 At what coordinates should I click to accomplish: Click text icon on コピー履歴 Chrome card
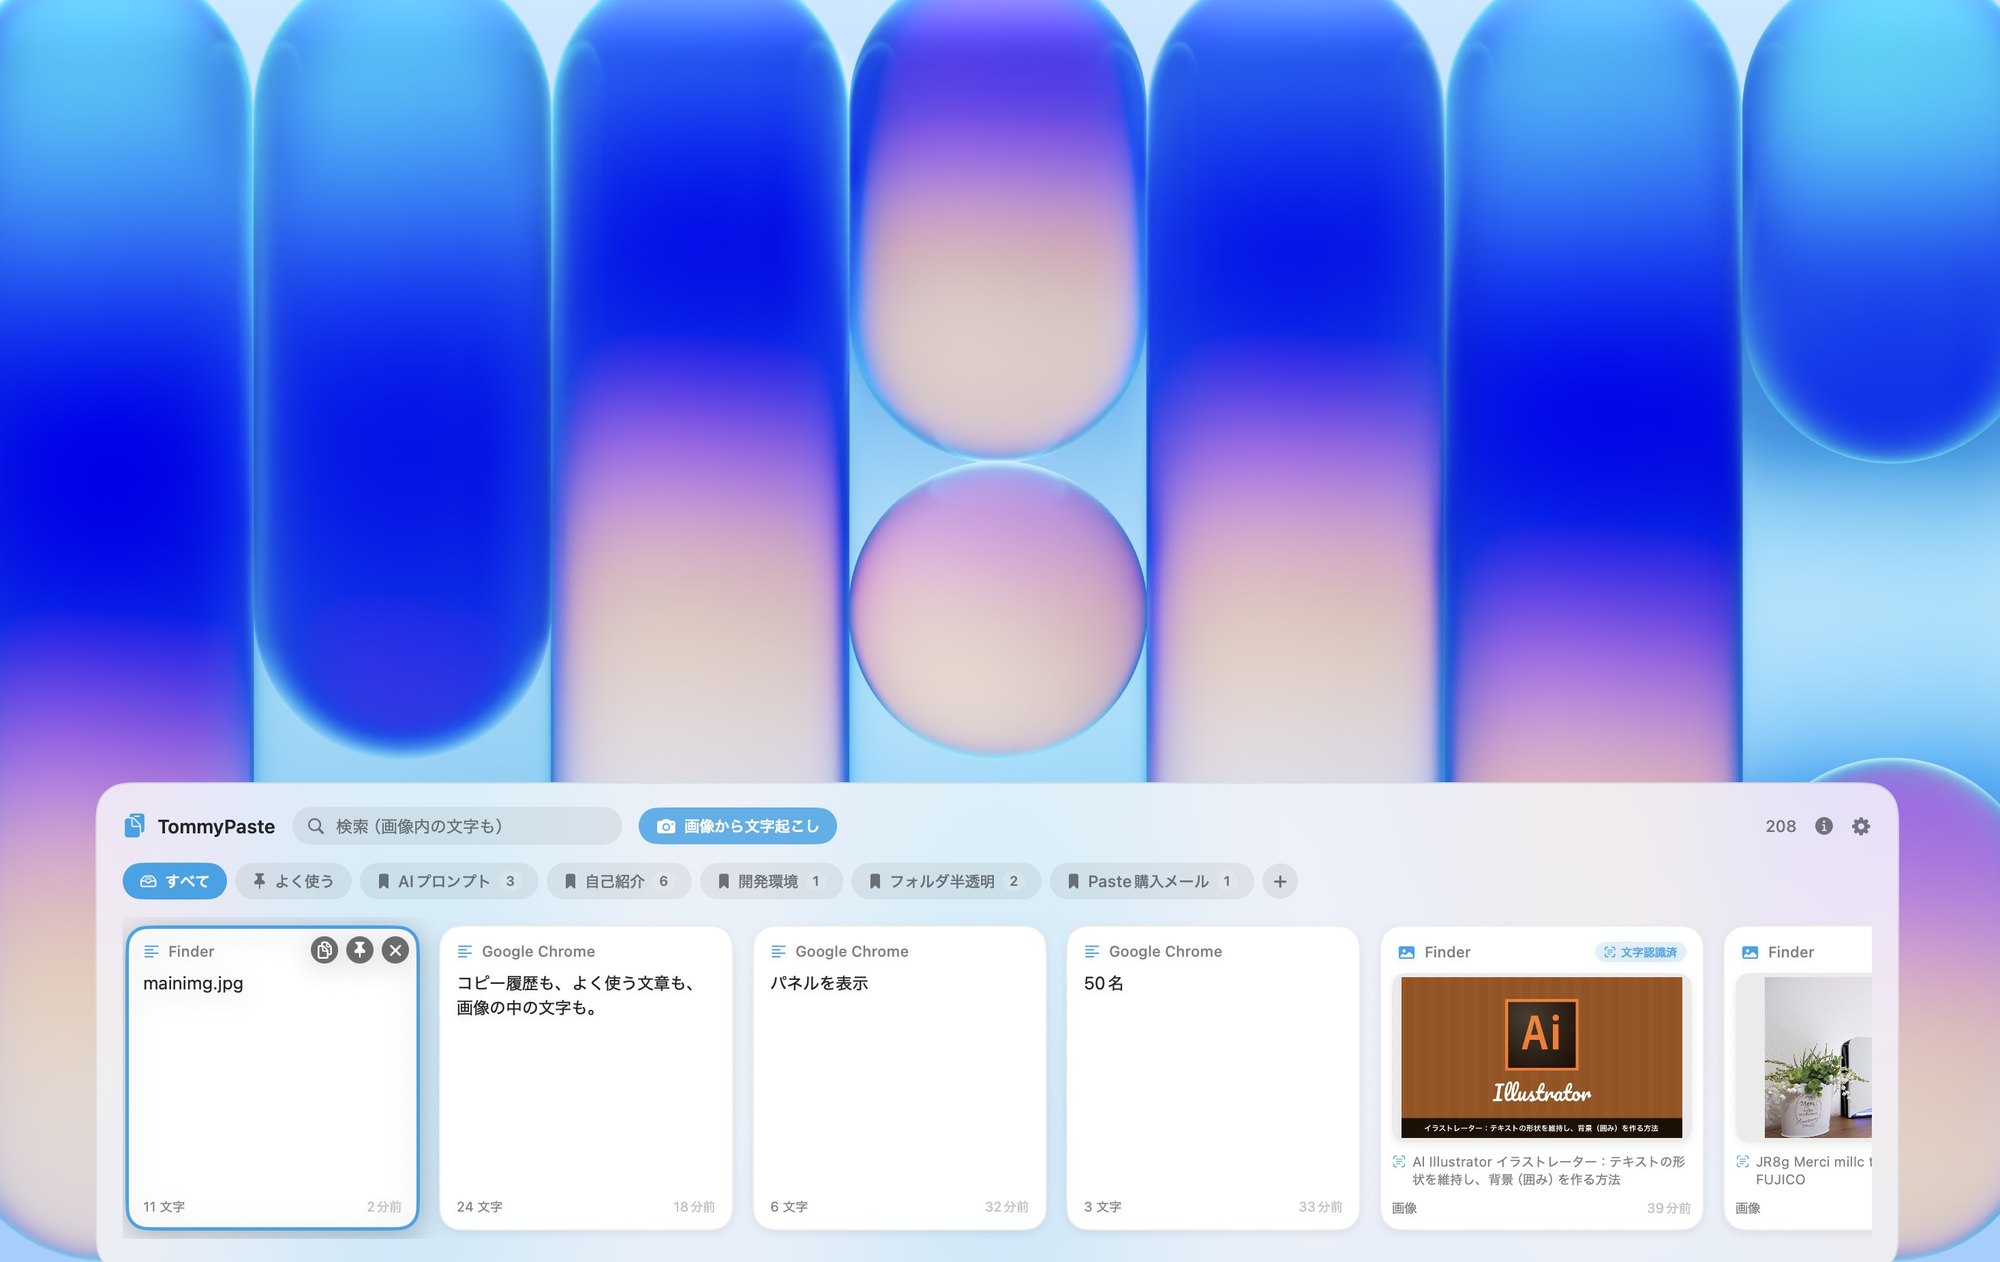pyautogui.click(x=465, y=951)
